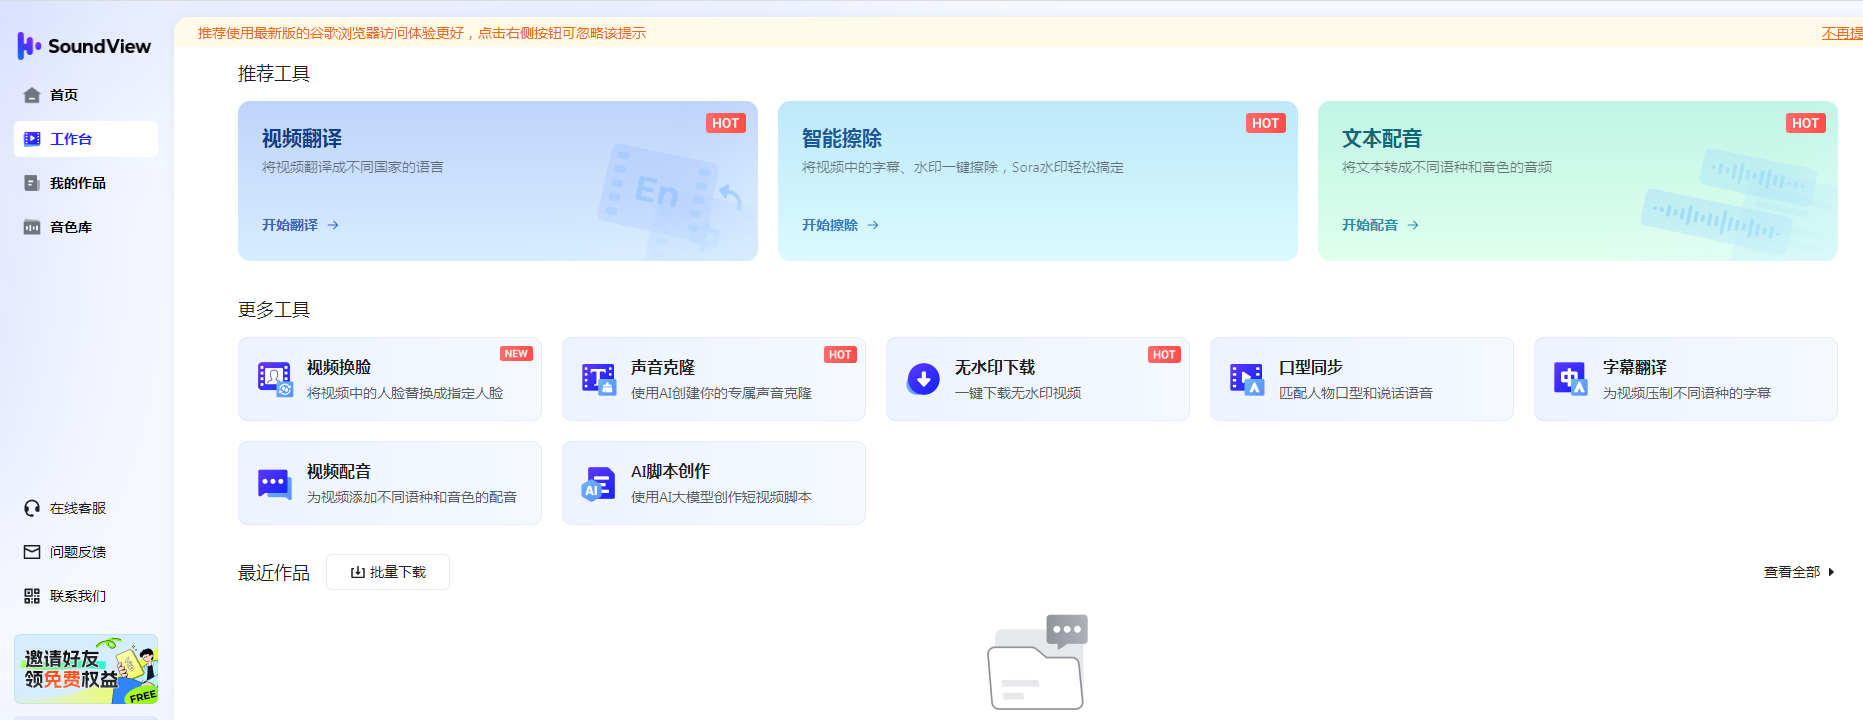
Task: Click the AI脚本创作 script icon
Action: [x=599, y=483]
